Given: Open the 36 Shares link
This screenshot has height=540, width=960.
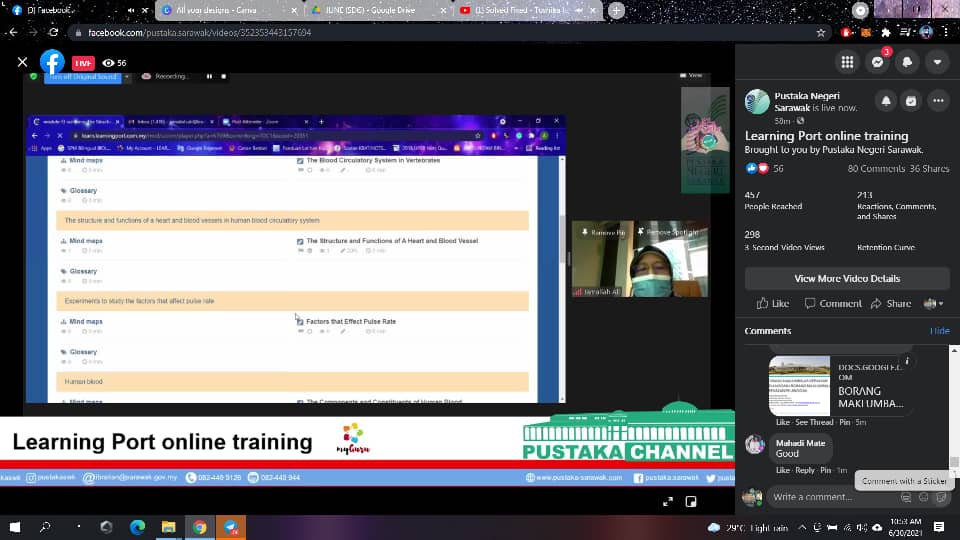Looking at the screenshot, I should click(x=929, y=168).
